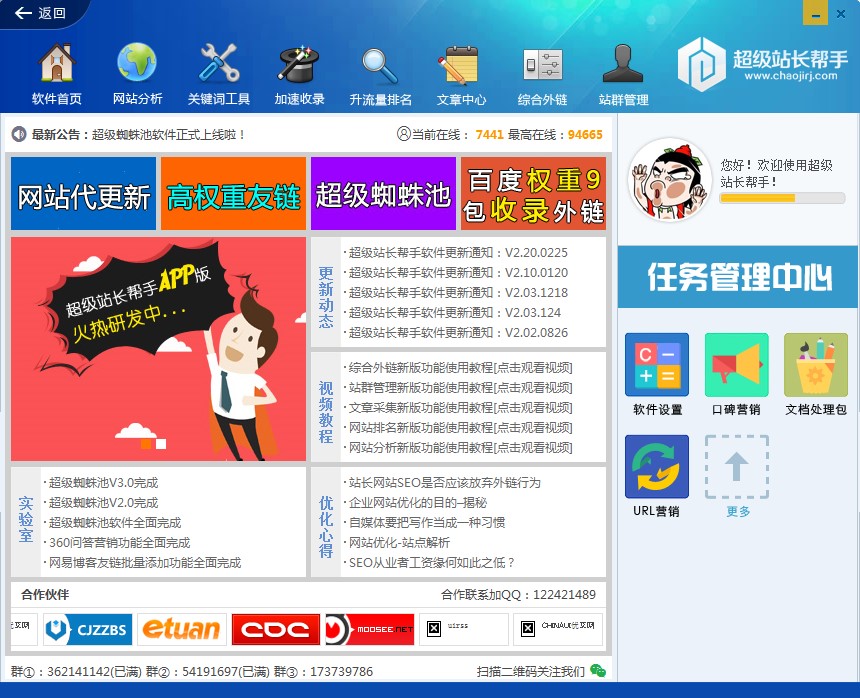Click the CJZZBS partner logo
This screenshot has width=860, height=698.
(88, 629)
